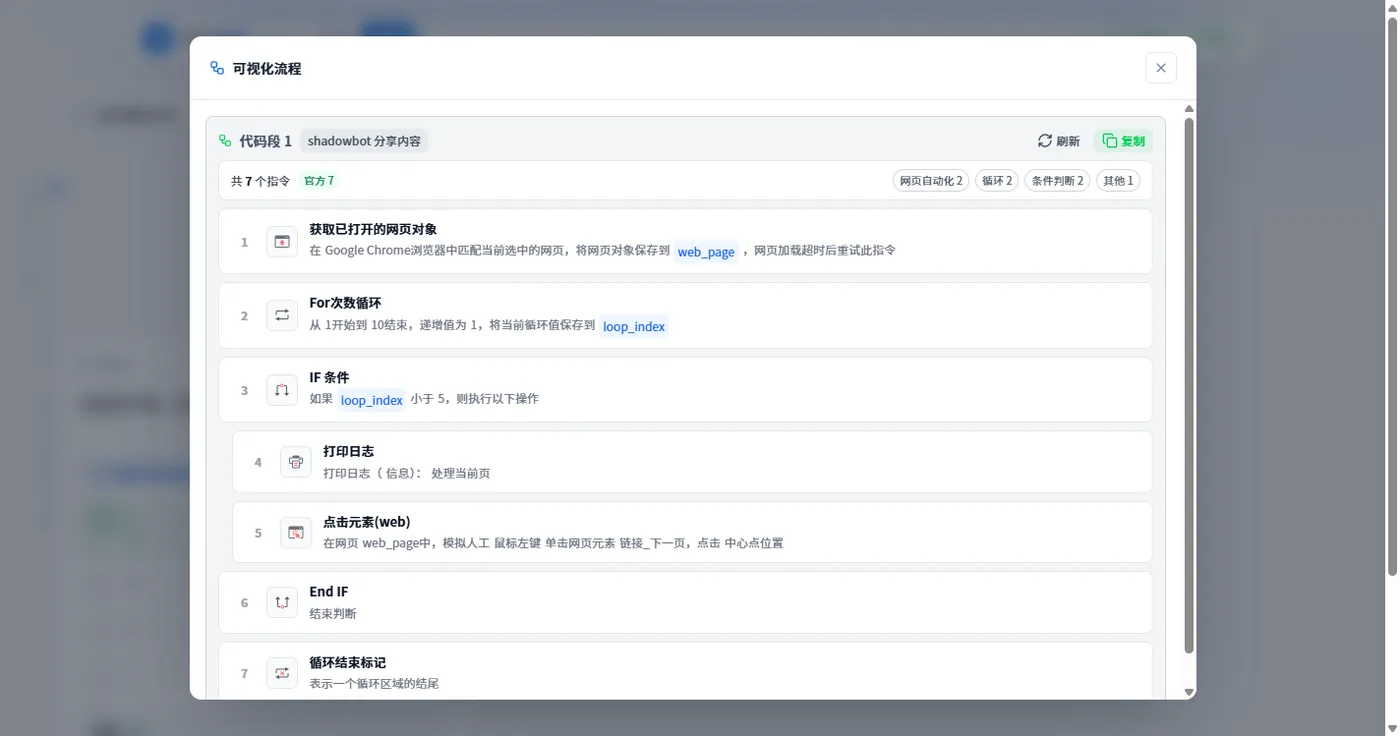This screenshot has height=736, width=1400.
Task: Click the 刷新 refresh button
Action: point(1059,141)
